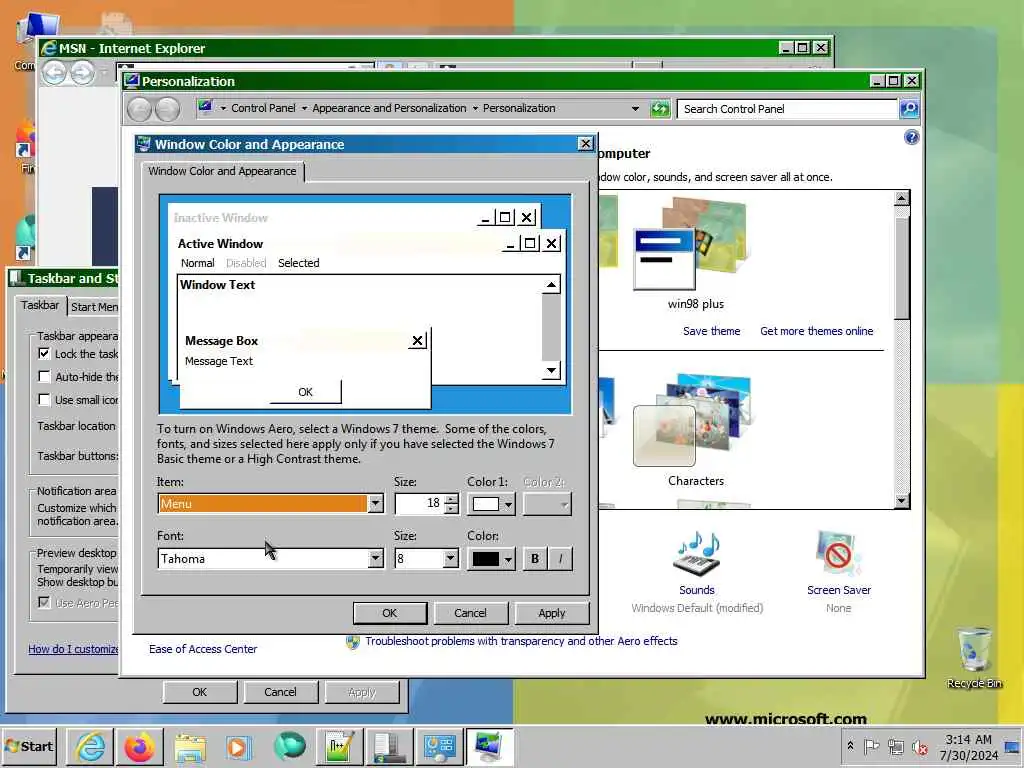
Task: Click Selected menu in preview
Action: coord(298,263)
